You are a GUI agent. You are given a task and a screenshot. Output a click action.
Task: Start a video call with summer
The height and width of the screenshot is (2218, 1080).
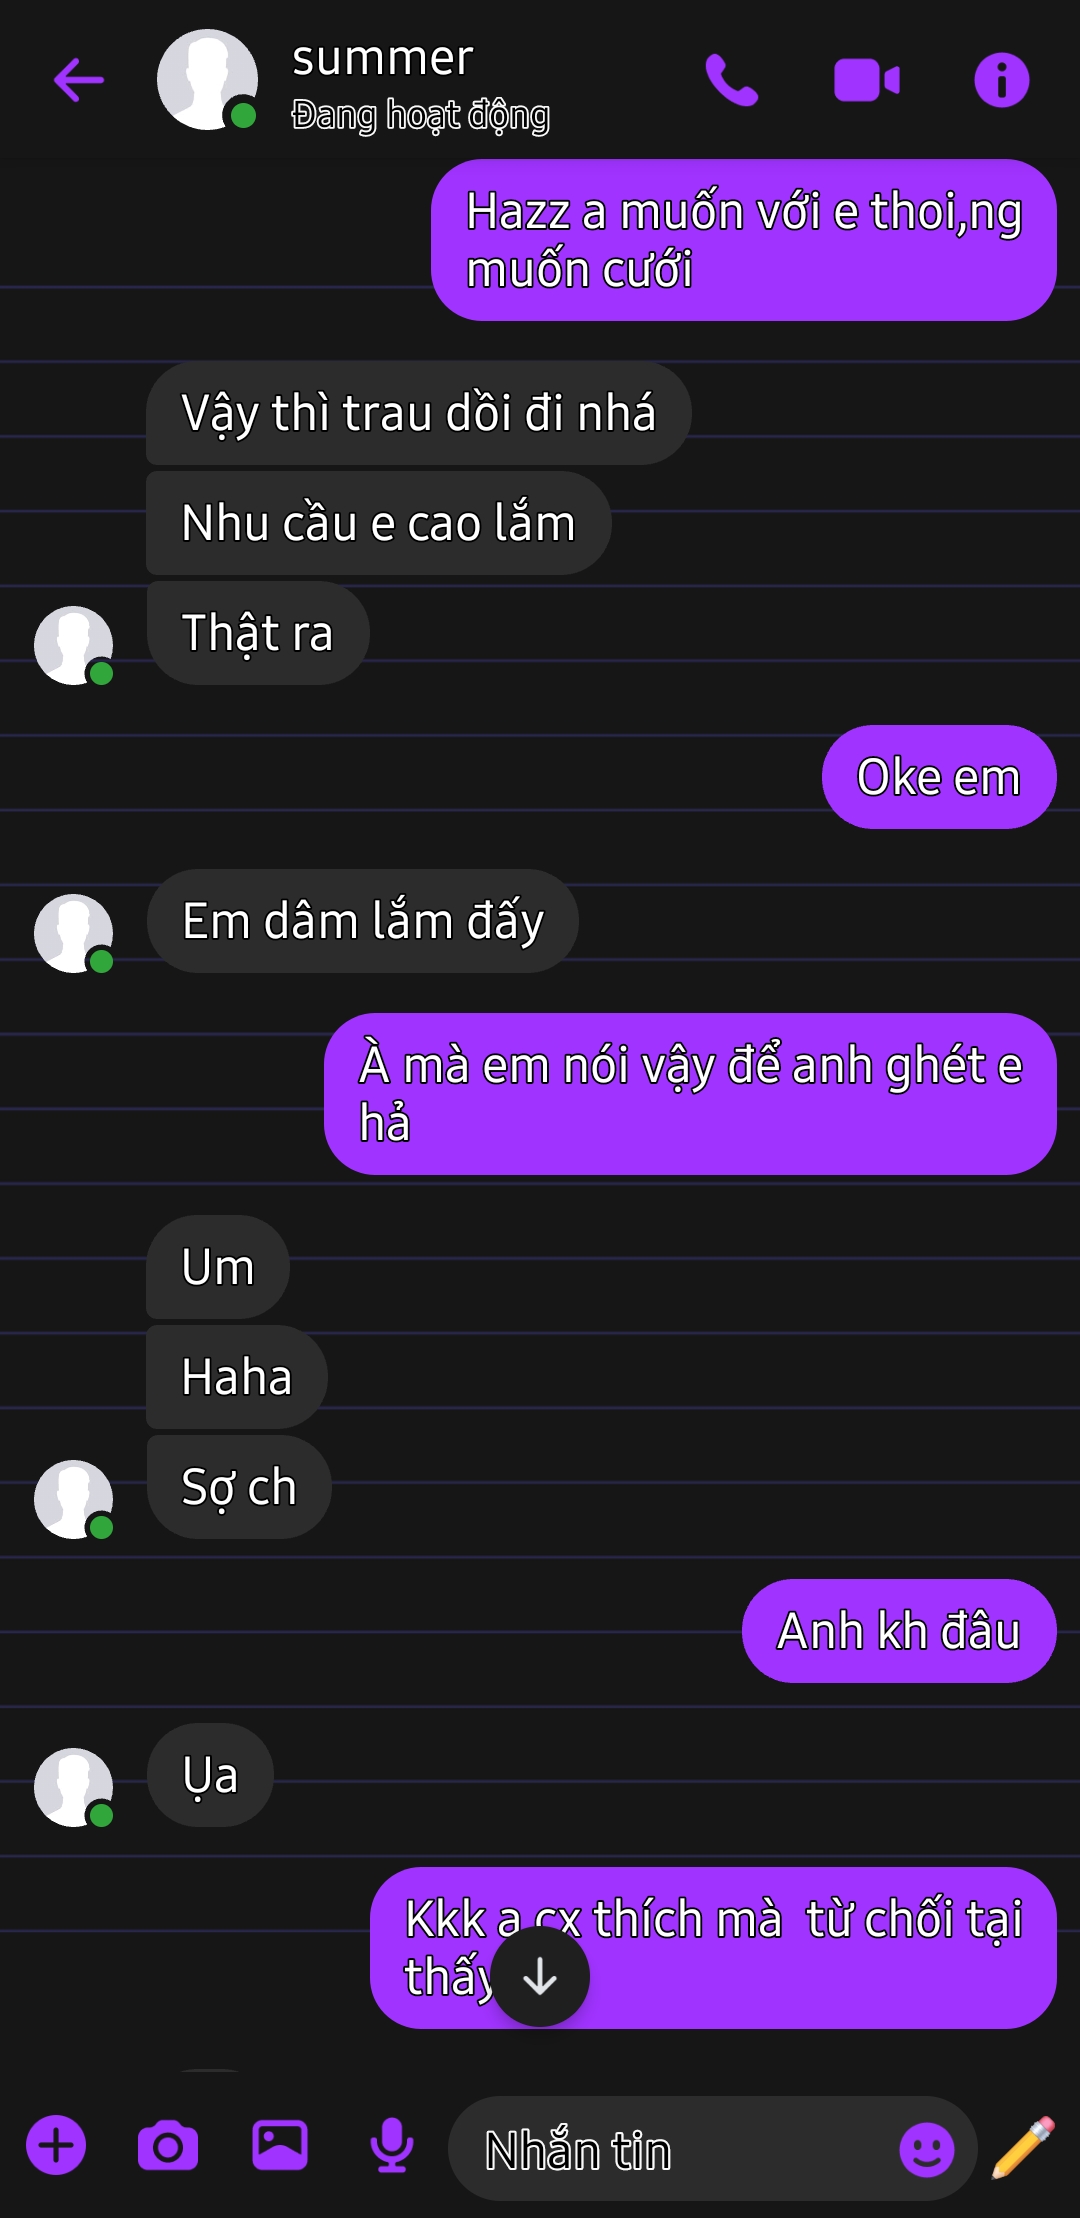(867, 80)
